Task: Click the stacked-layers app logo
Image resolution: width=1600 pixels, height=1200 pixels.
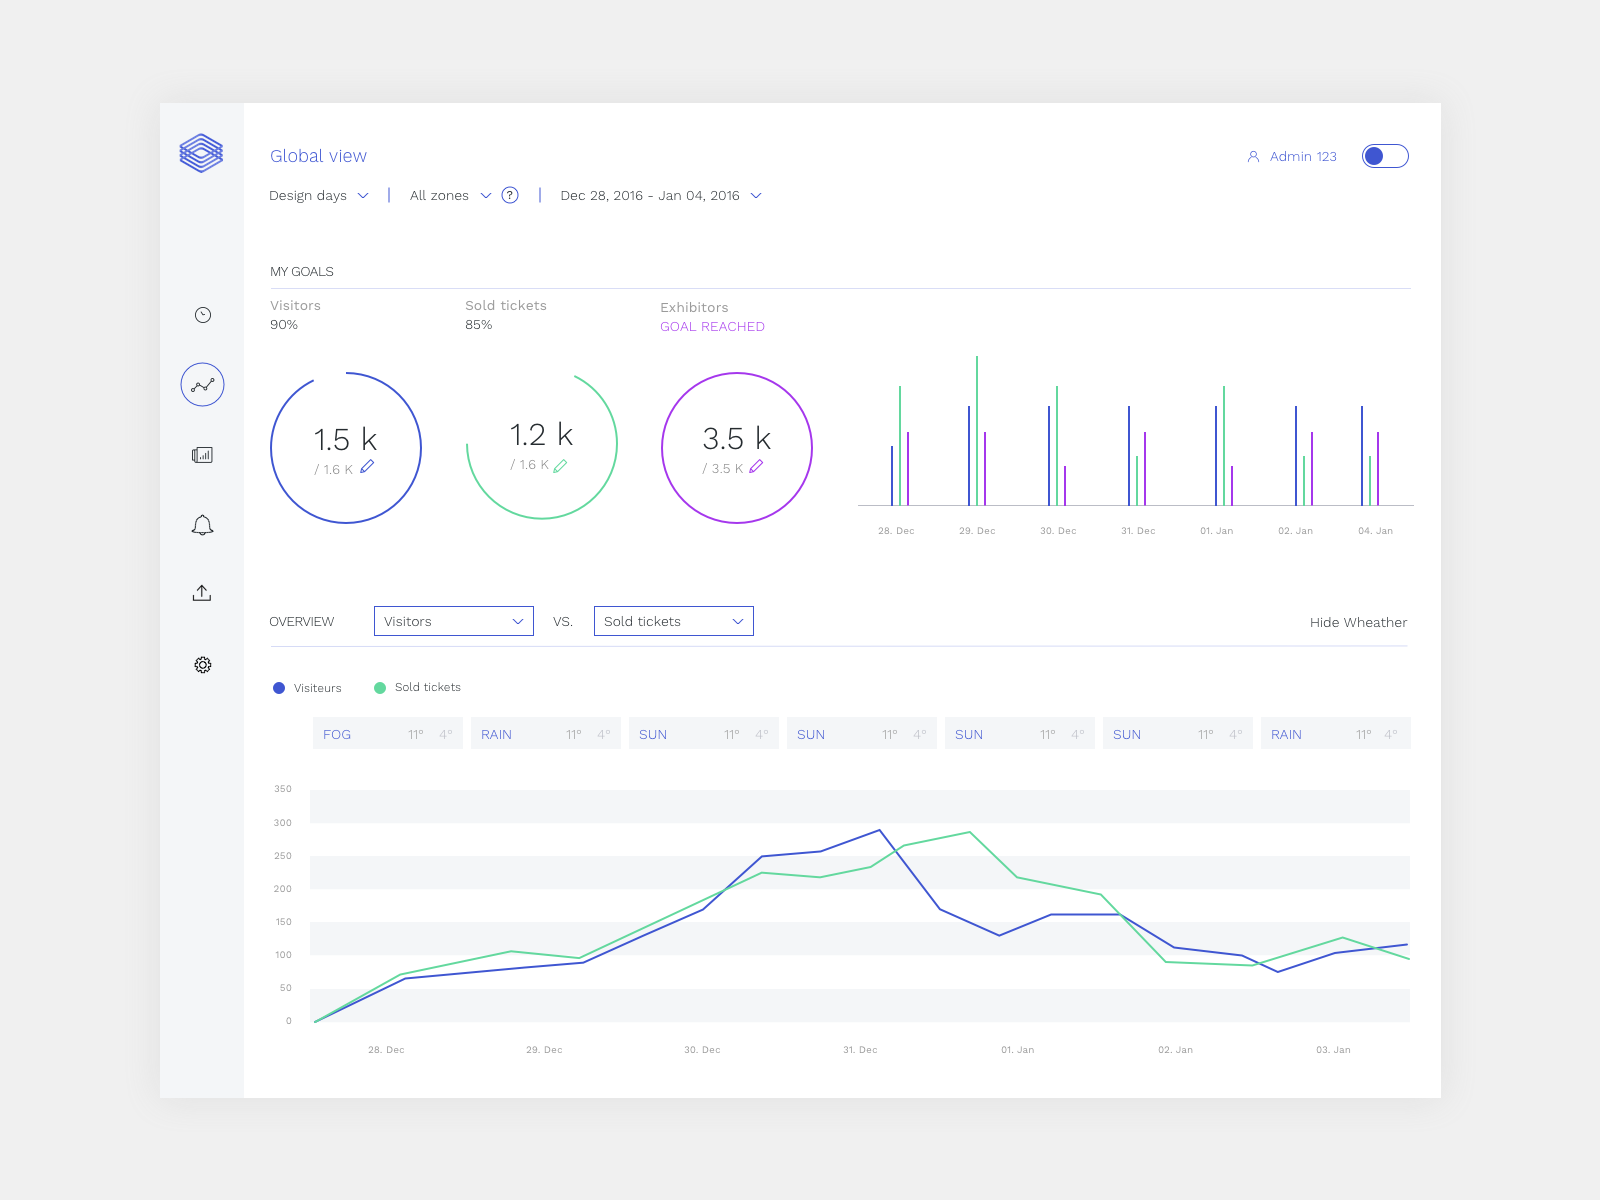Action: click(201, 153)
